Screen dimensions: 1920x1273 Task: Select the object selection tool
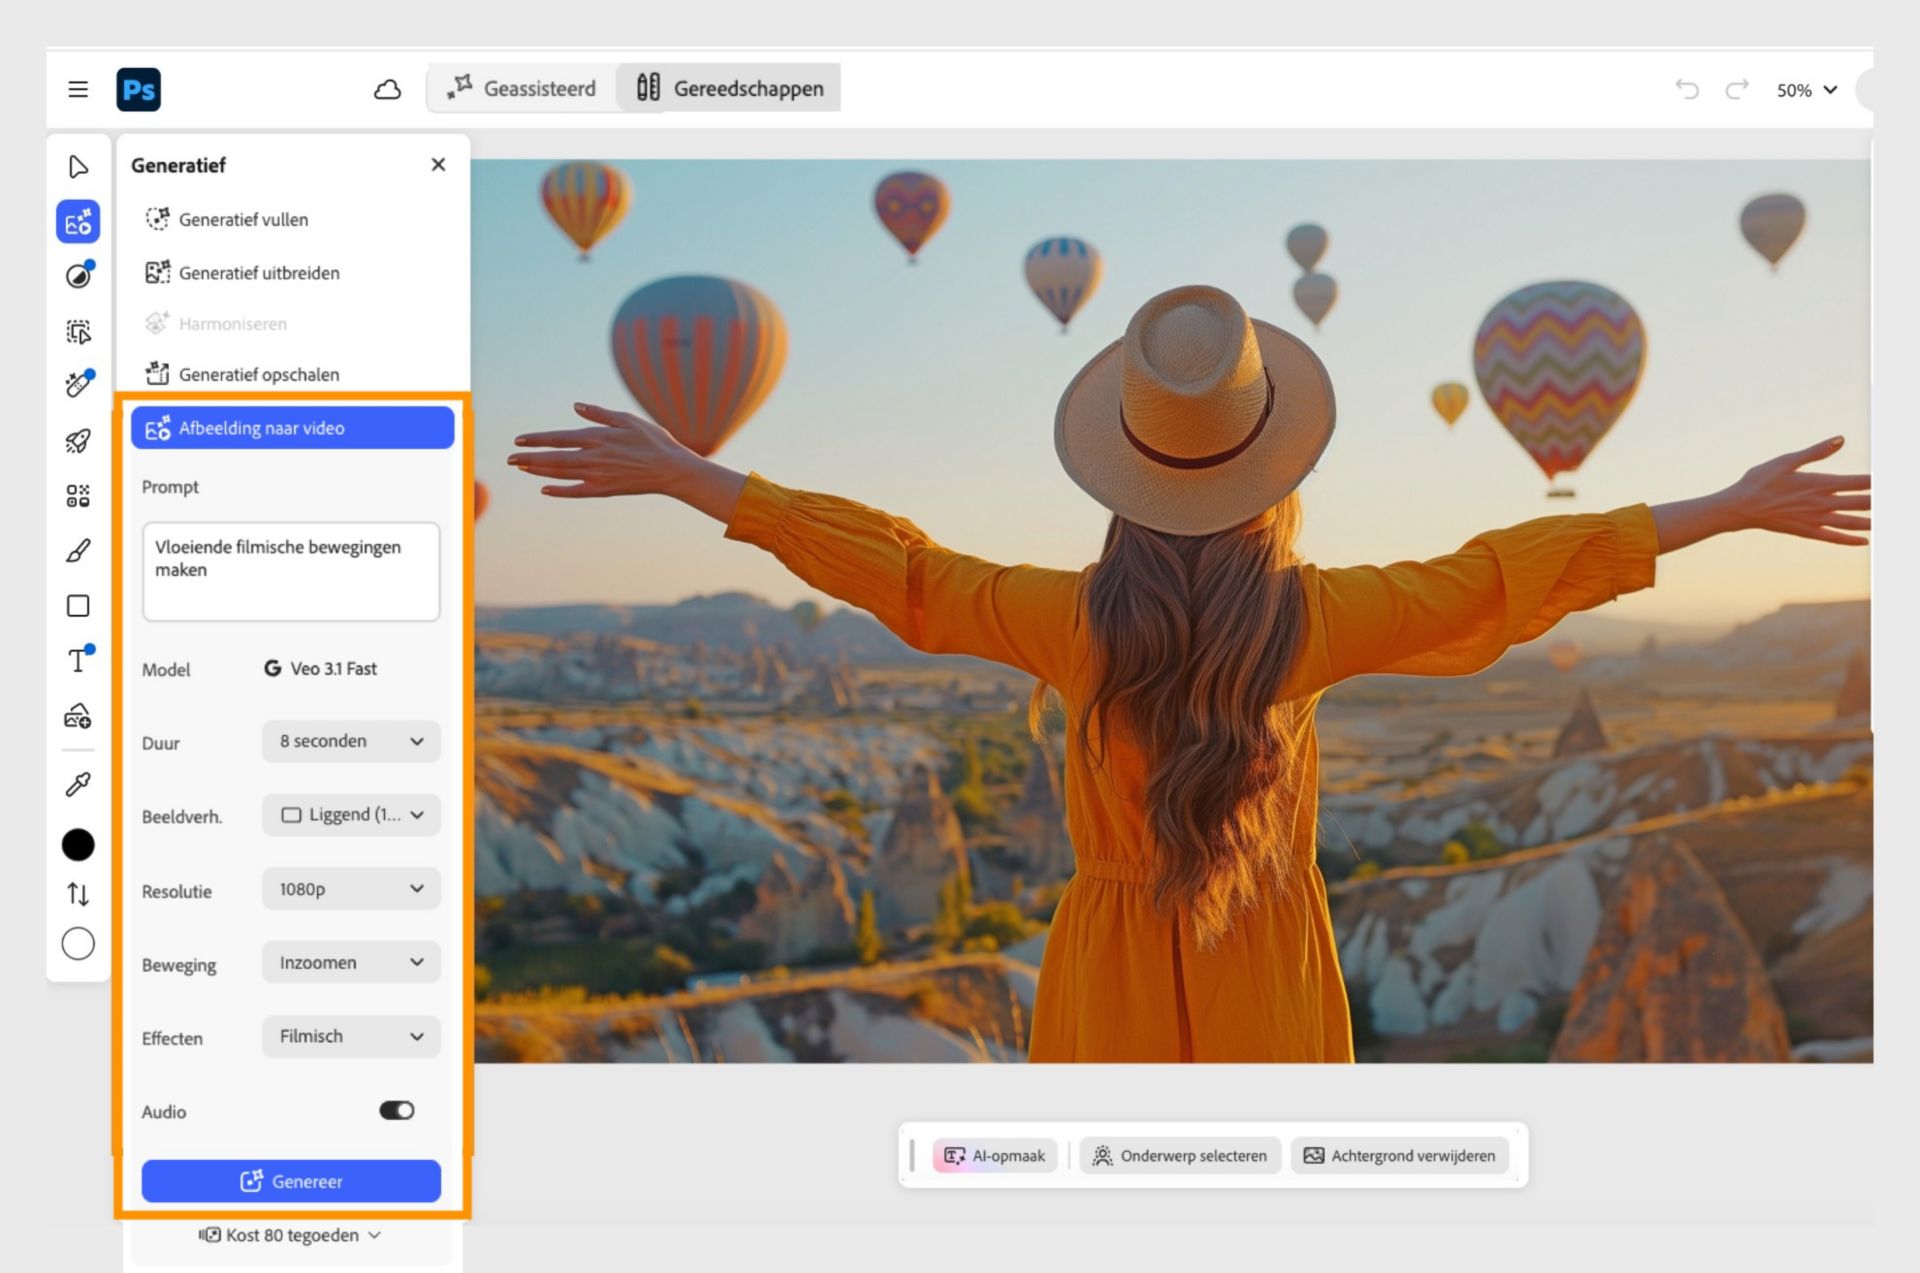coord(78,331)
